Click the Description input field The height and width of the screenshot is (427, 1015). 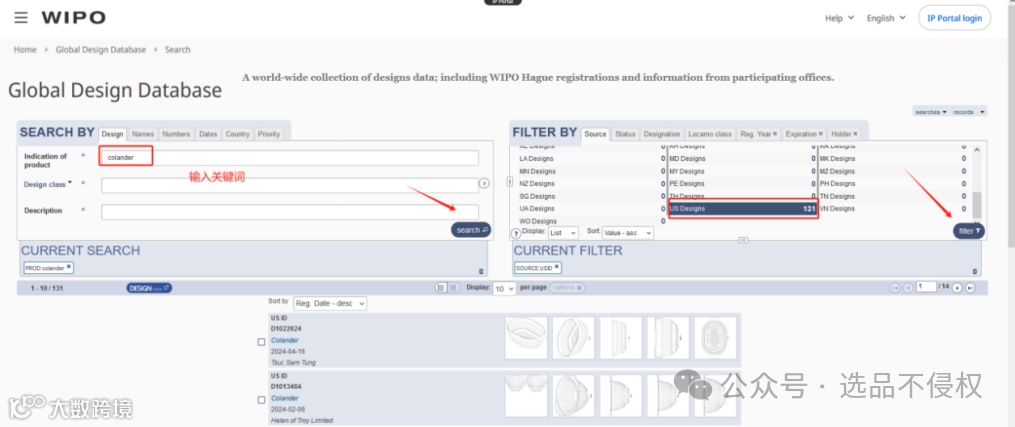click(x=290, y=212)
